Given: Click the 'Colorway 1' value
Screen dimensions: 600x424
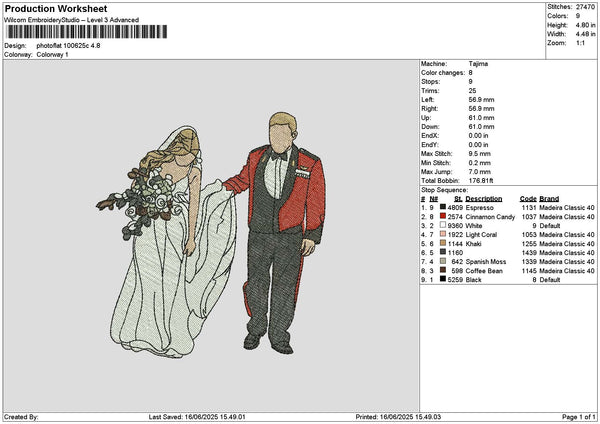Looking at the screenshot, I should 52,55.
